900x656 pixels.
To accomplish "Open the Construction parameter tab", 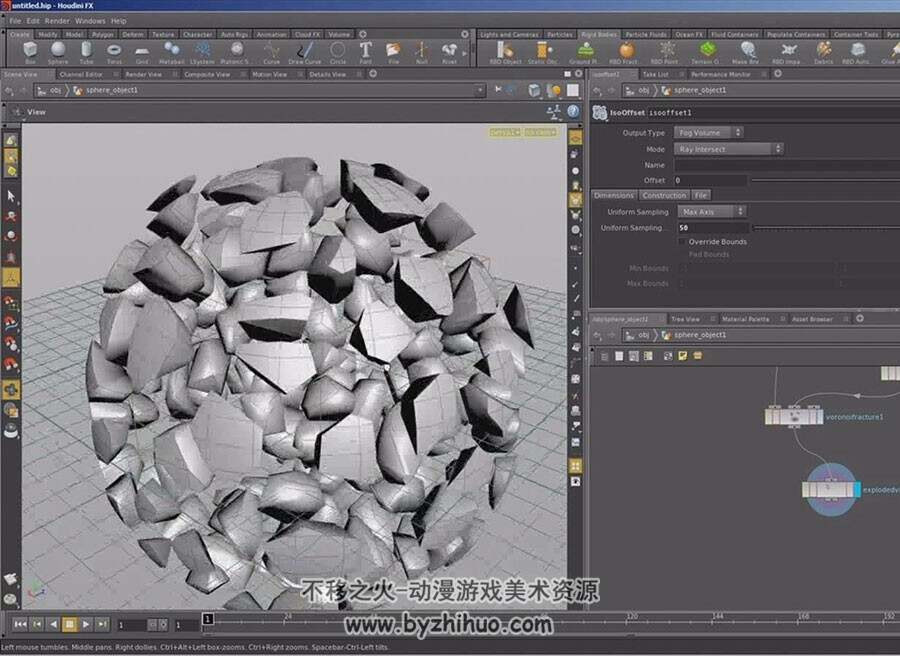I will 664,195.
